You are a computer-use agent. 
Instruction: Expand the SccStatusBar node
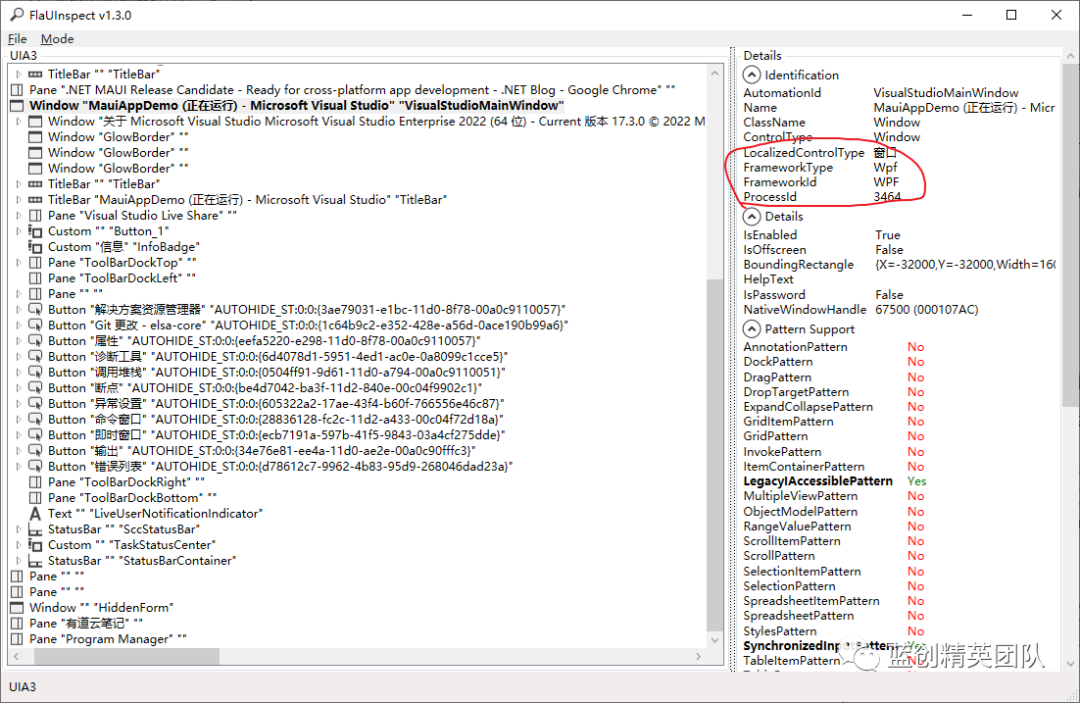(x=19, y=529)
